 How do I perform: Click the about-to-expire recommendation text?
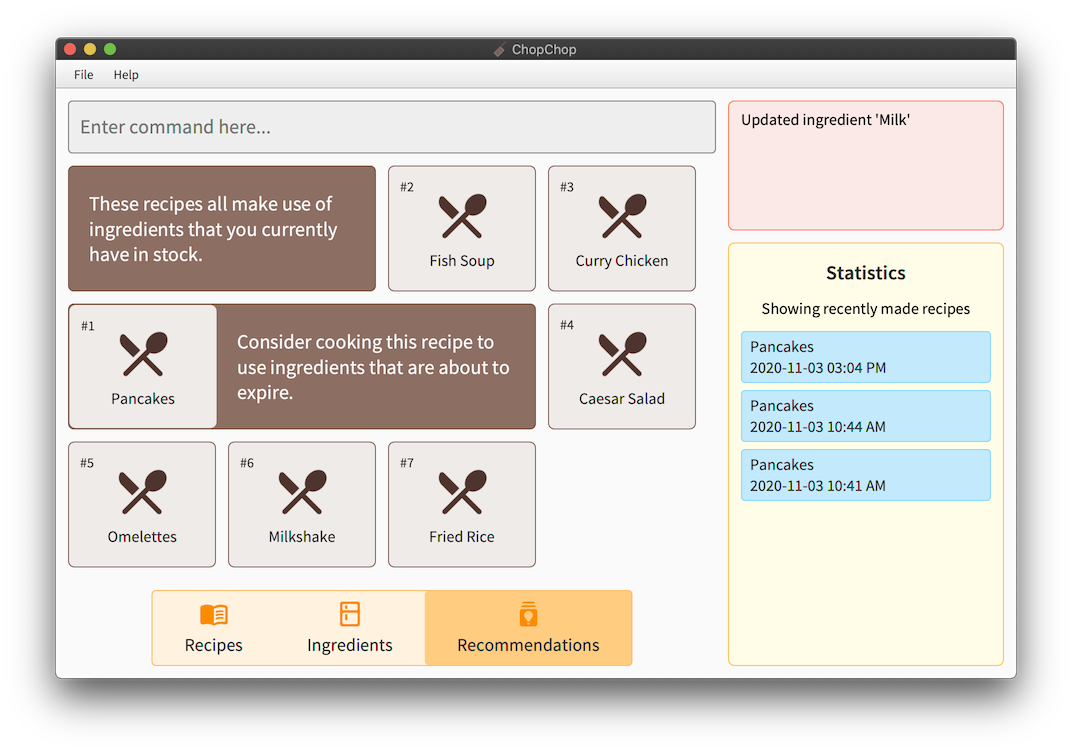click(x=373, y=367)
